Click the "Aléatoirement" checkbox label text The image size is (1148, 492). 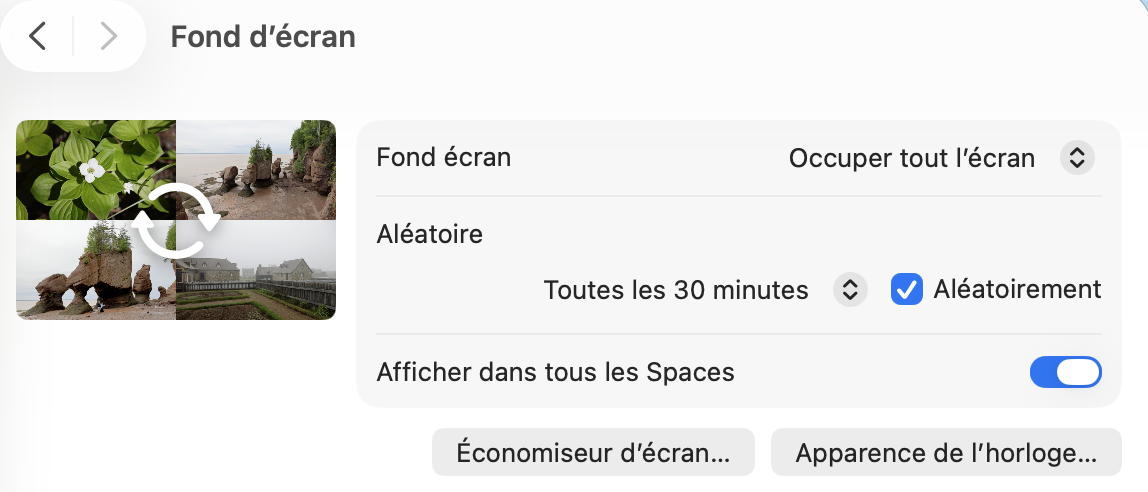coord(1016,290)
